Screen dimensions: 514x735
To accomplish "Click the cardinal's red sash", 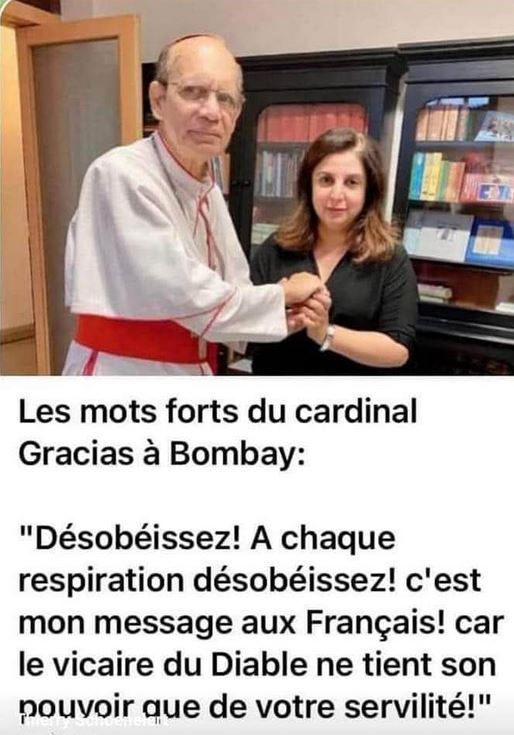I will (141, 340).
